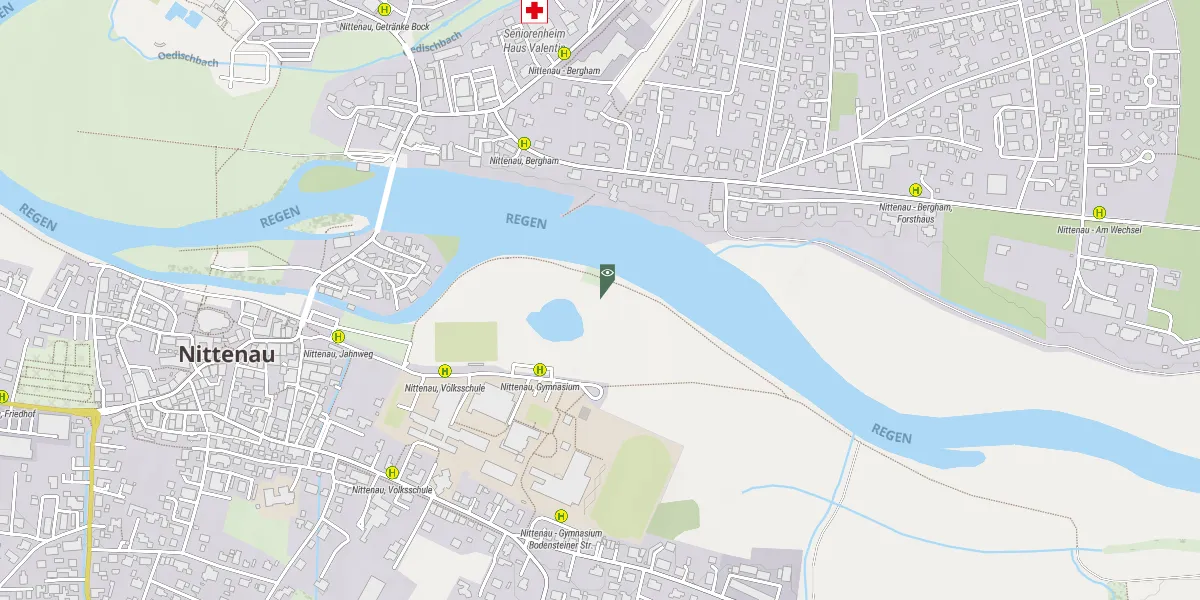Select the Gymnasium Bodensteiner Str. stop icon
This screenshot has width=1200, height=600.
(561, 516)
